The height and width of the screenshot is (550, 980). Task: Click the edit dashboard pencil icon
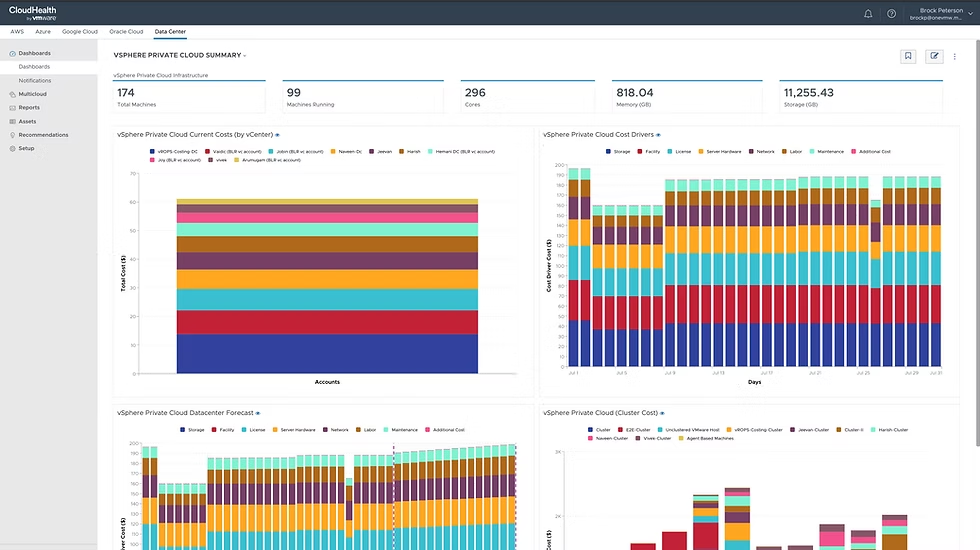tap(934, 56)
